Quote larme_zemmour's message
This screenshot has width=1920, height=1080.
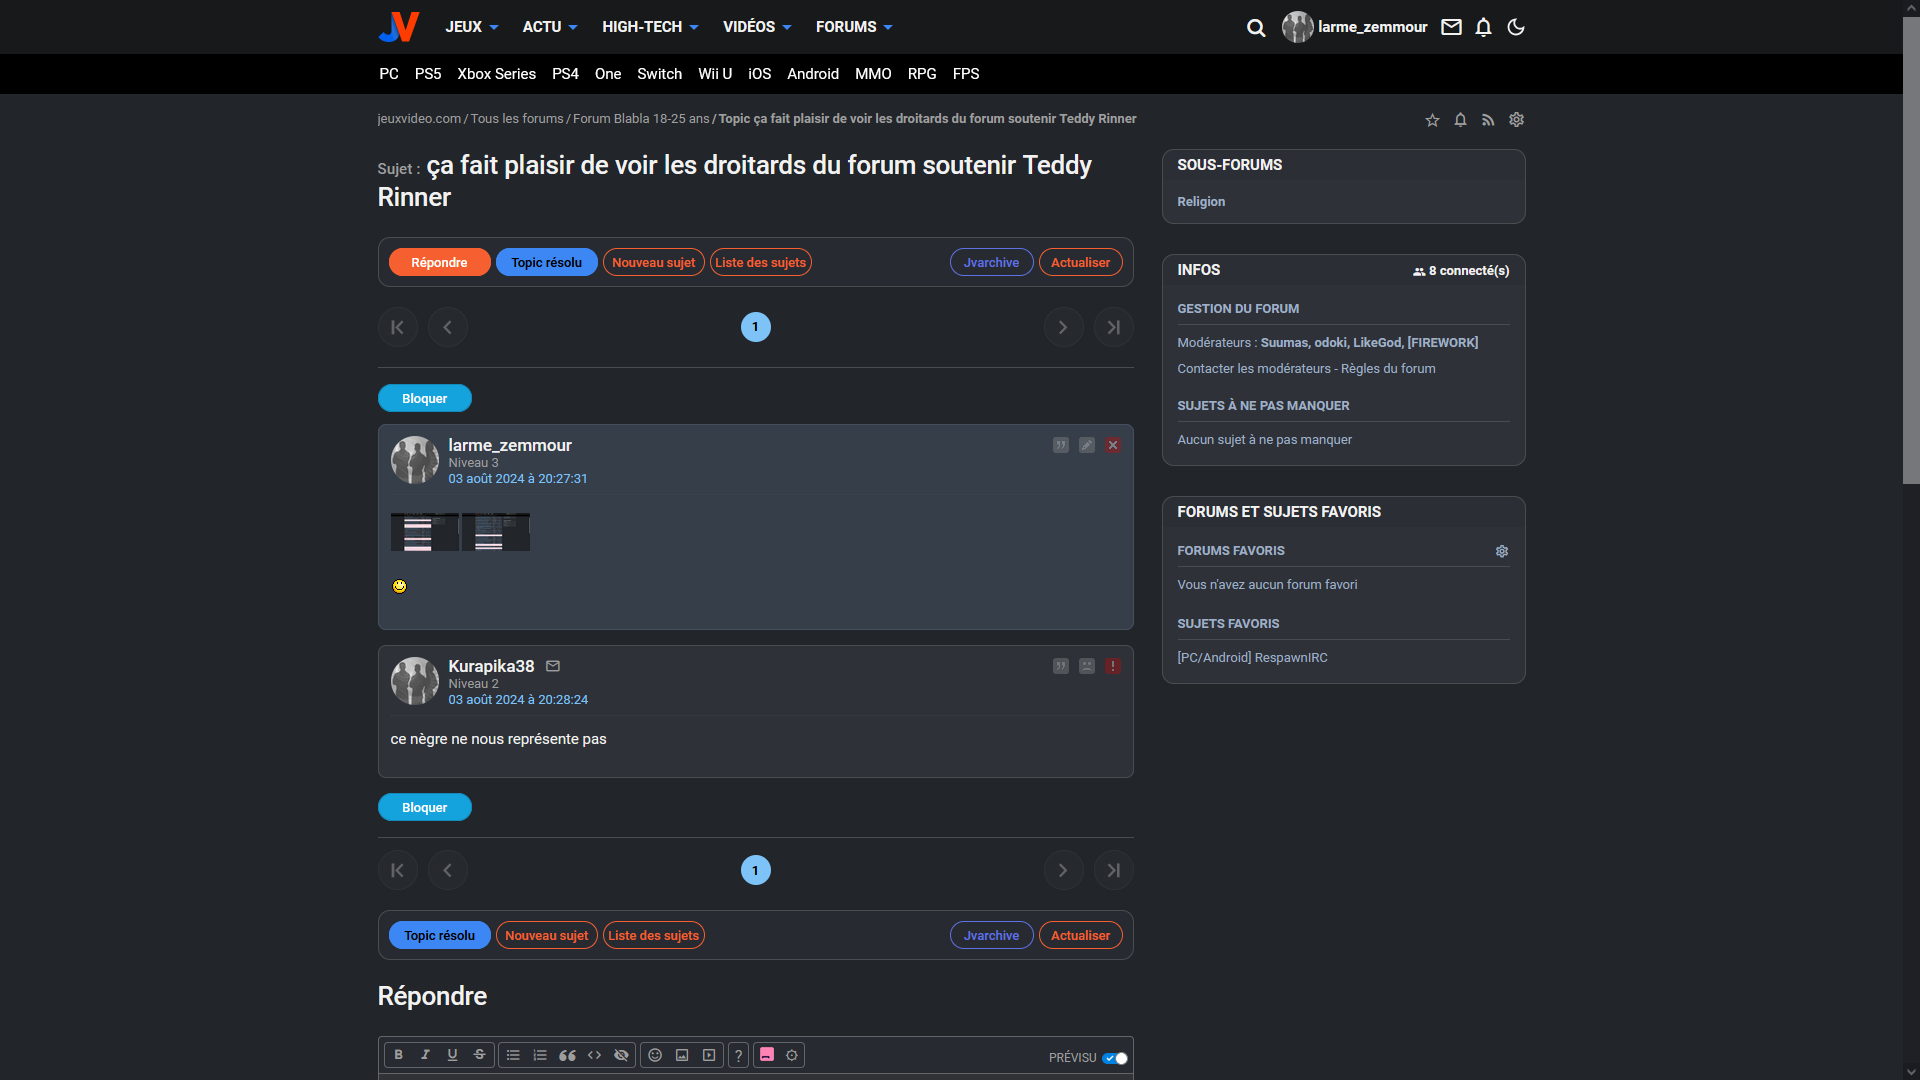pyautogui.click(x=1061, y=445)
